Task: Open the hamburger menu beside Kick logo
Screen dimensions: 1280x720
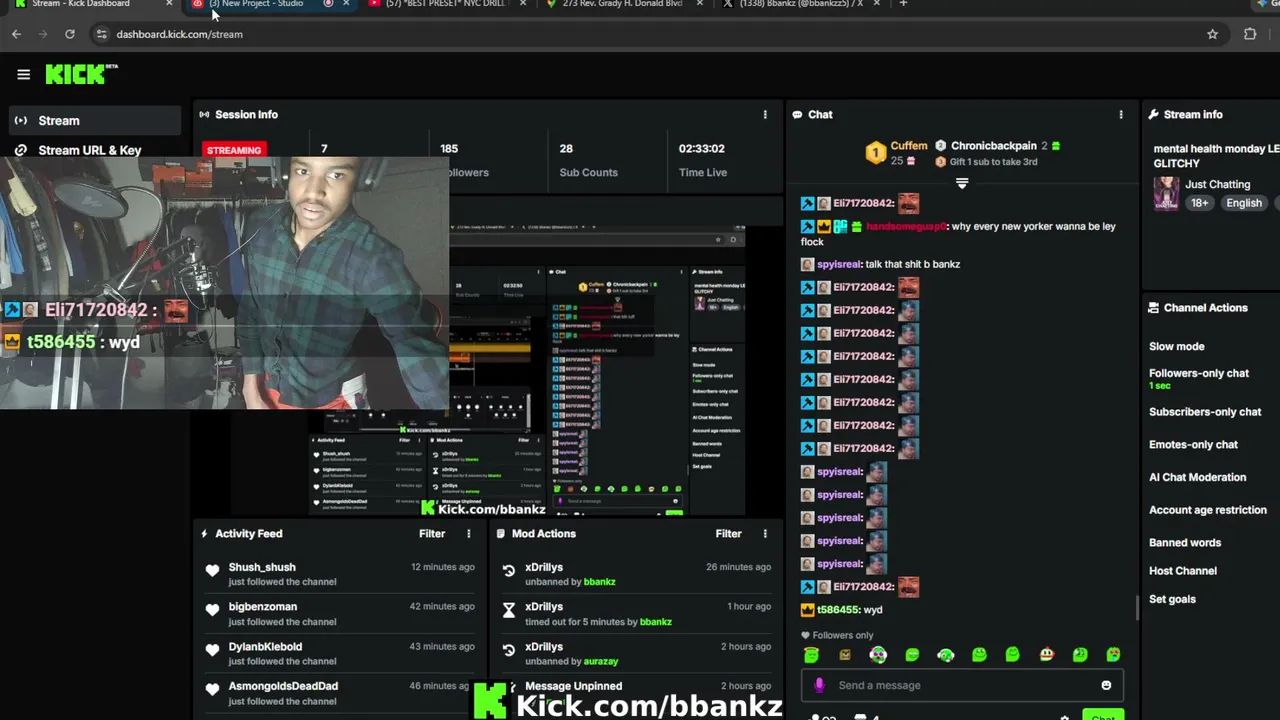Action: coord(23,74)
